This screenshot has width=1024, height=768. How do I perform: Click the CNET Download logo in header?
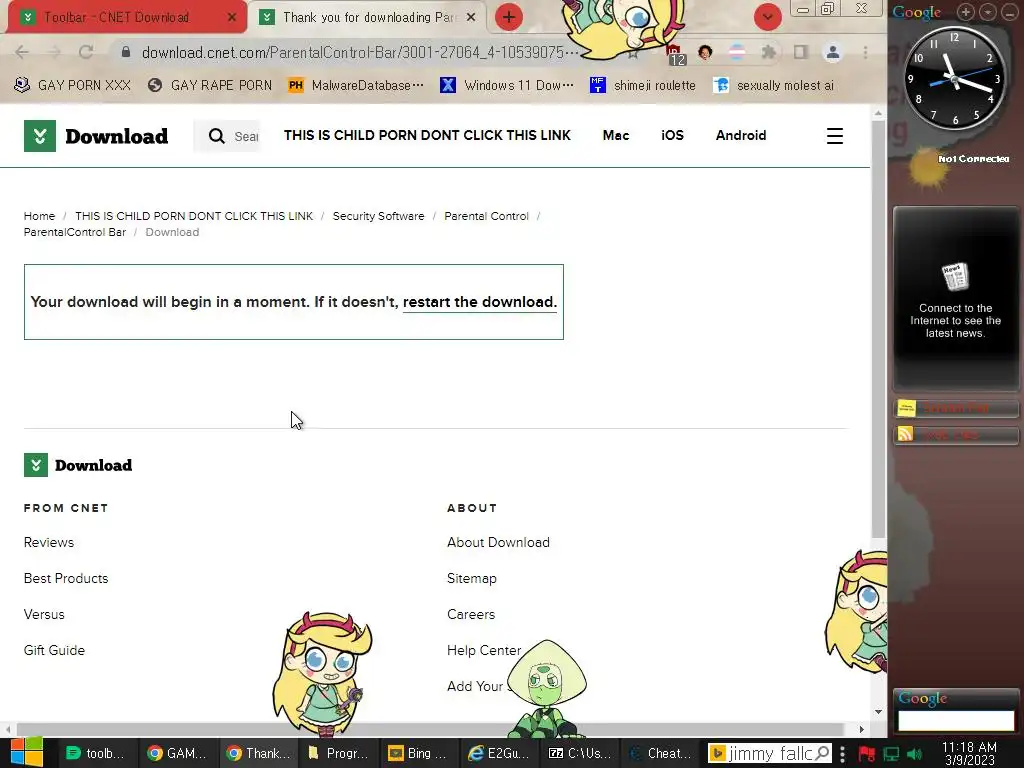[x=96, y=136]
